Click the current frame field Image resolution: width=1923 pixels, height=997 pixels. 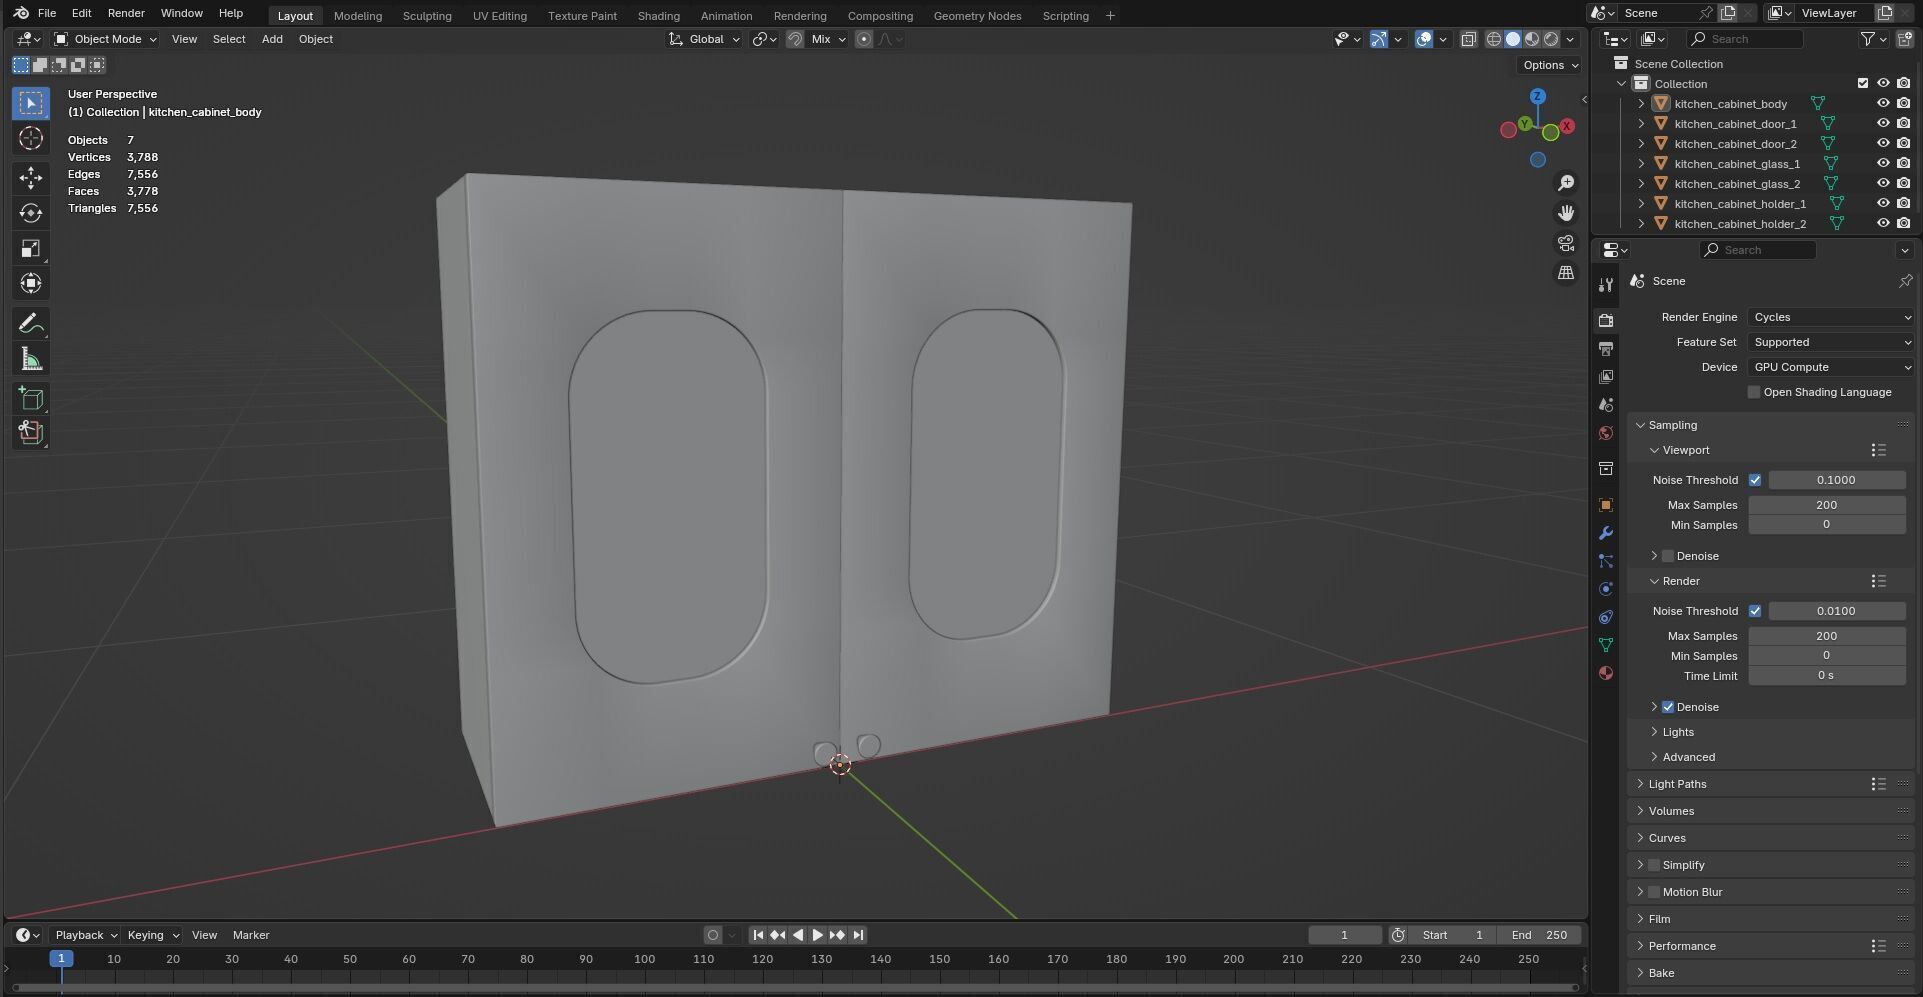click(x=1344, y=935)
